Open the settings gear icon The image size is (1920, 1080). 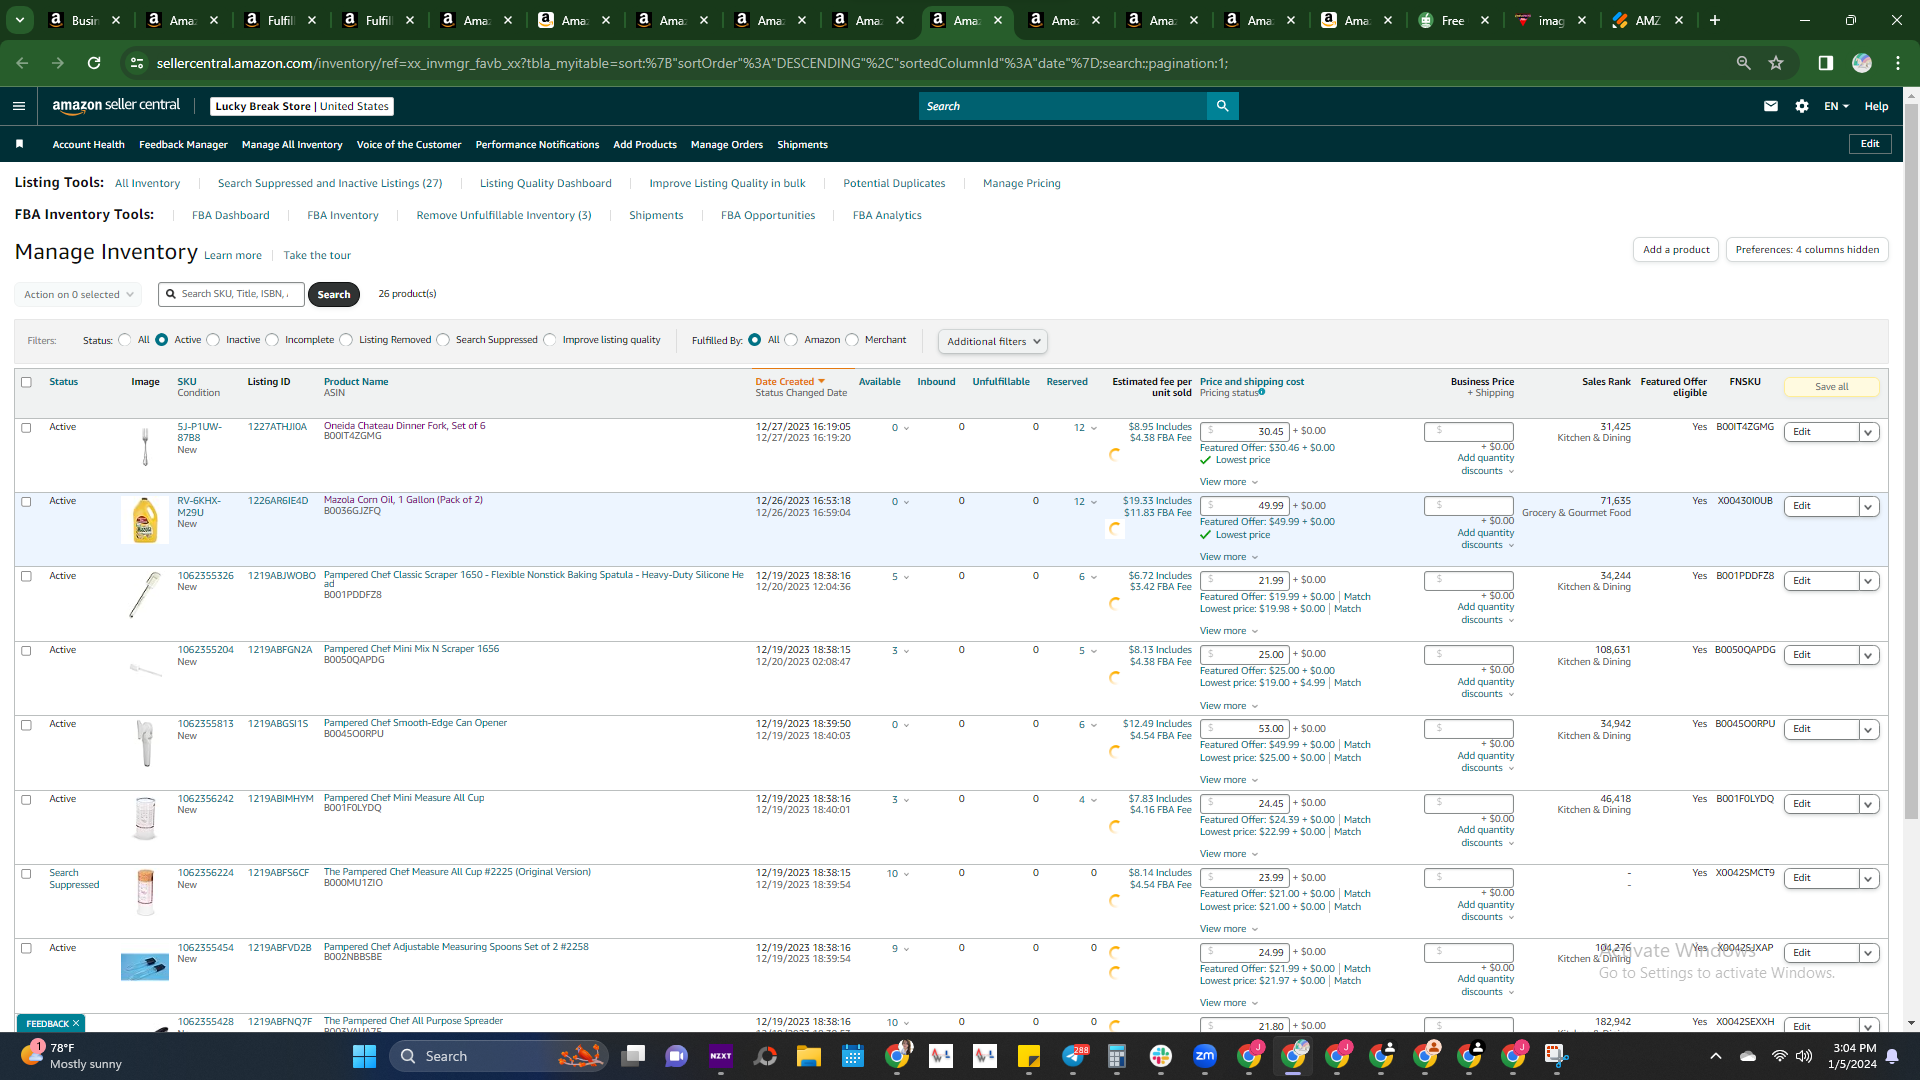(1802, 106)
